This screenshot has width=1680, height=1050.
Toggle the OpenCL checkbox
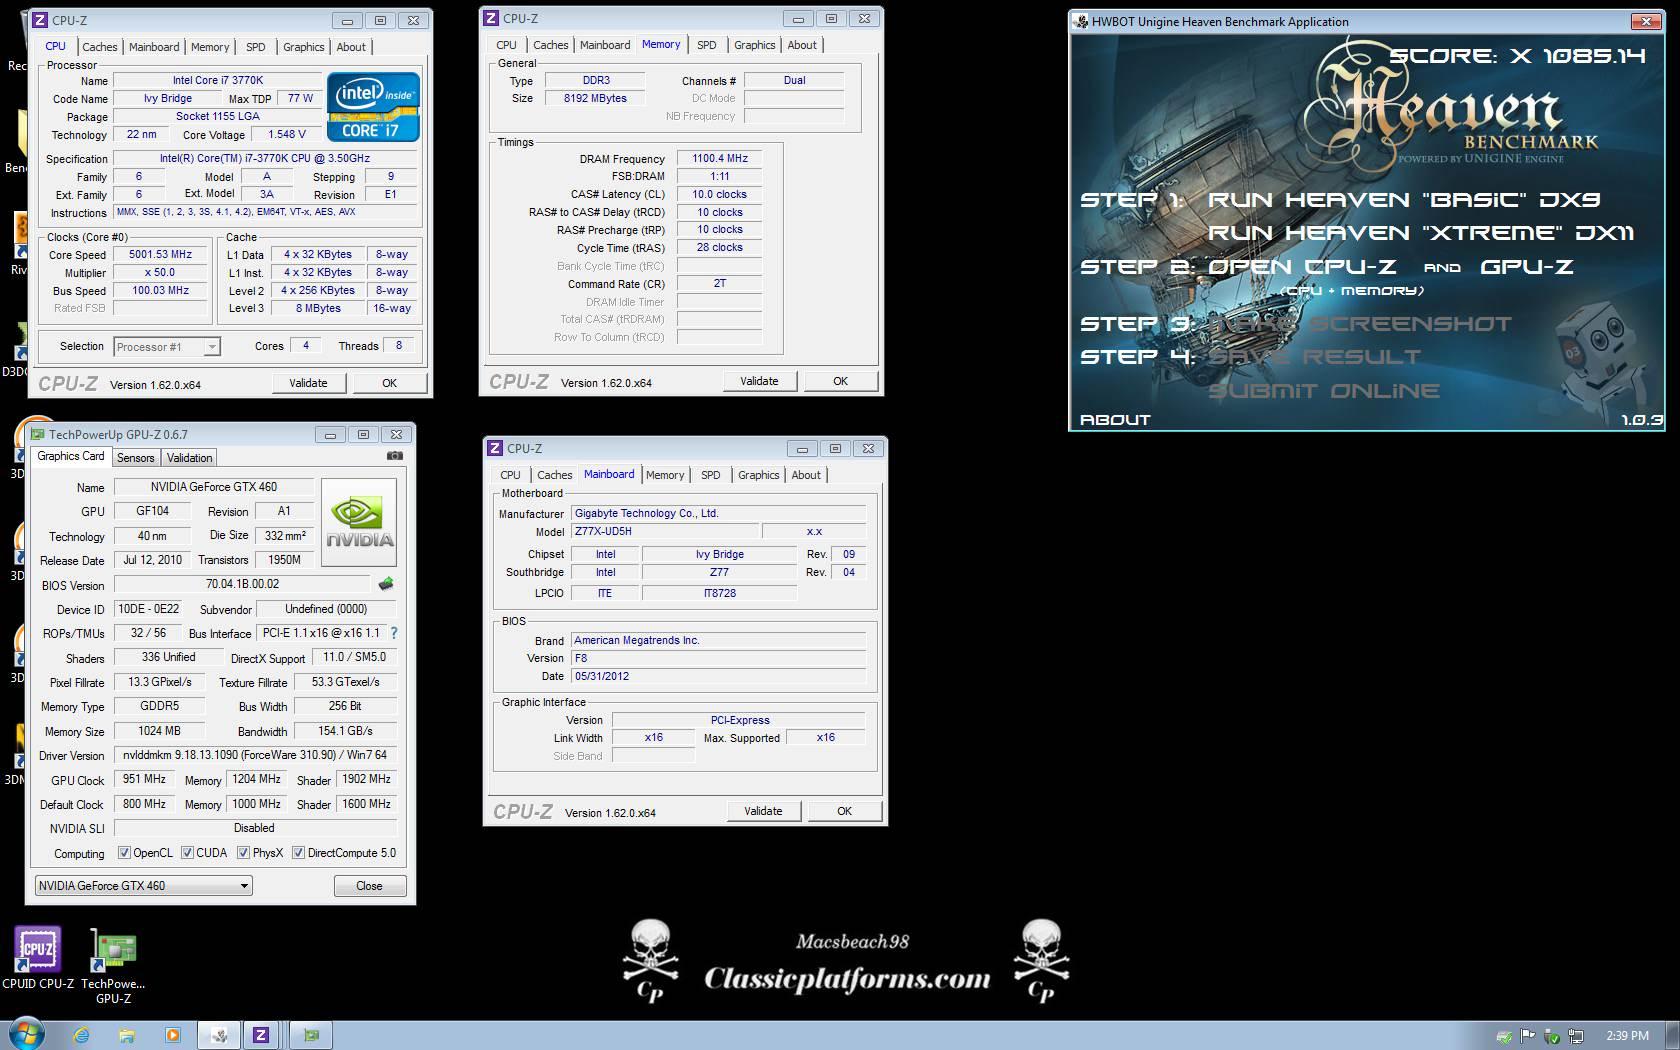[124, 853]
